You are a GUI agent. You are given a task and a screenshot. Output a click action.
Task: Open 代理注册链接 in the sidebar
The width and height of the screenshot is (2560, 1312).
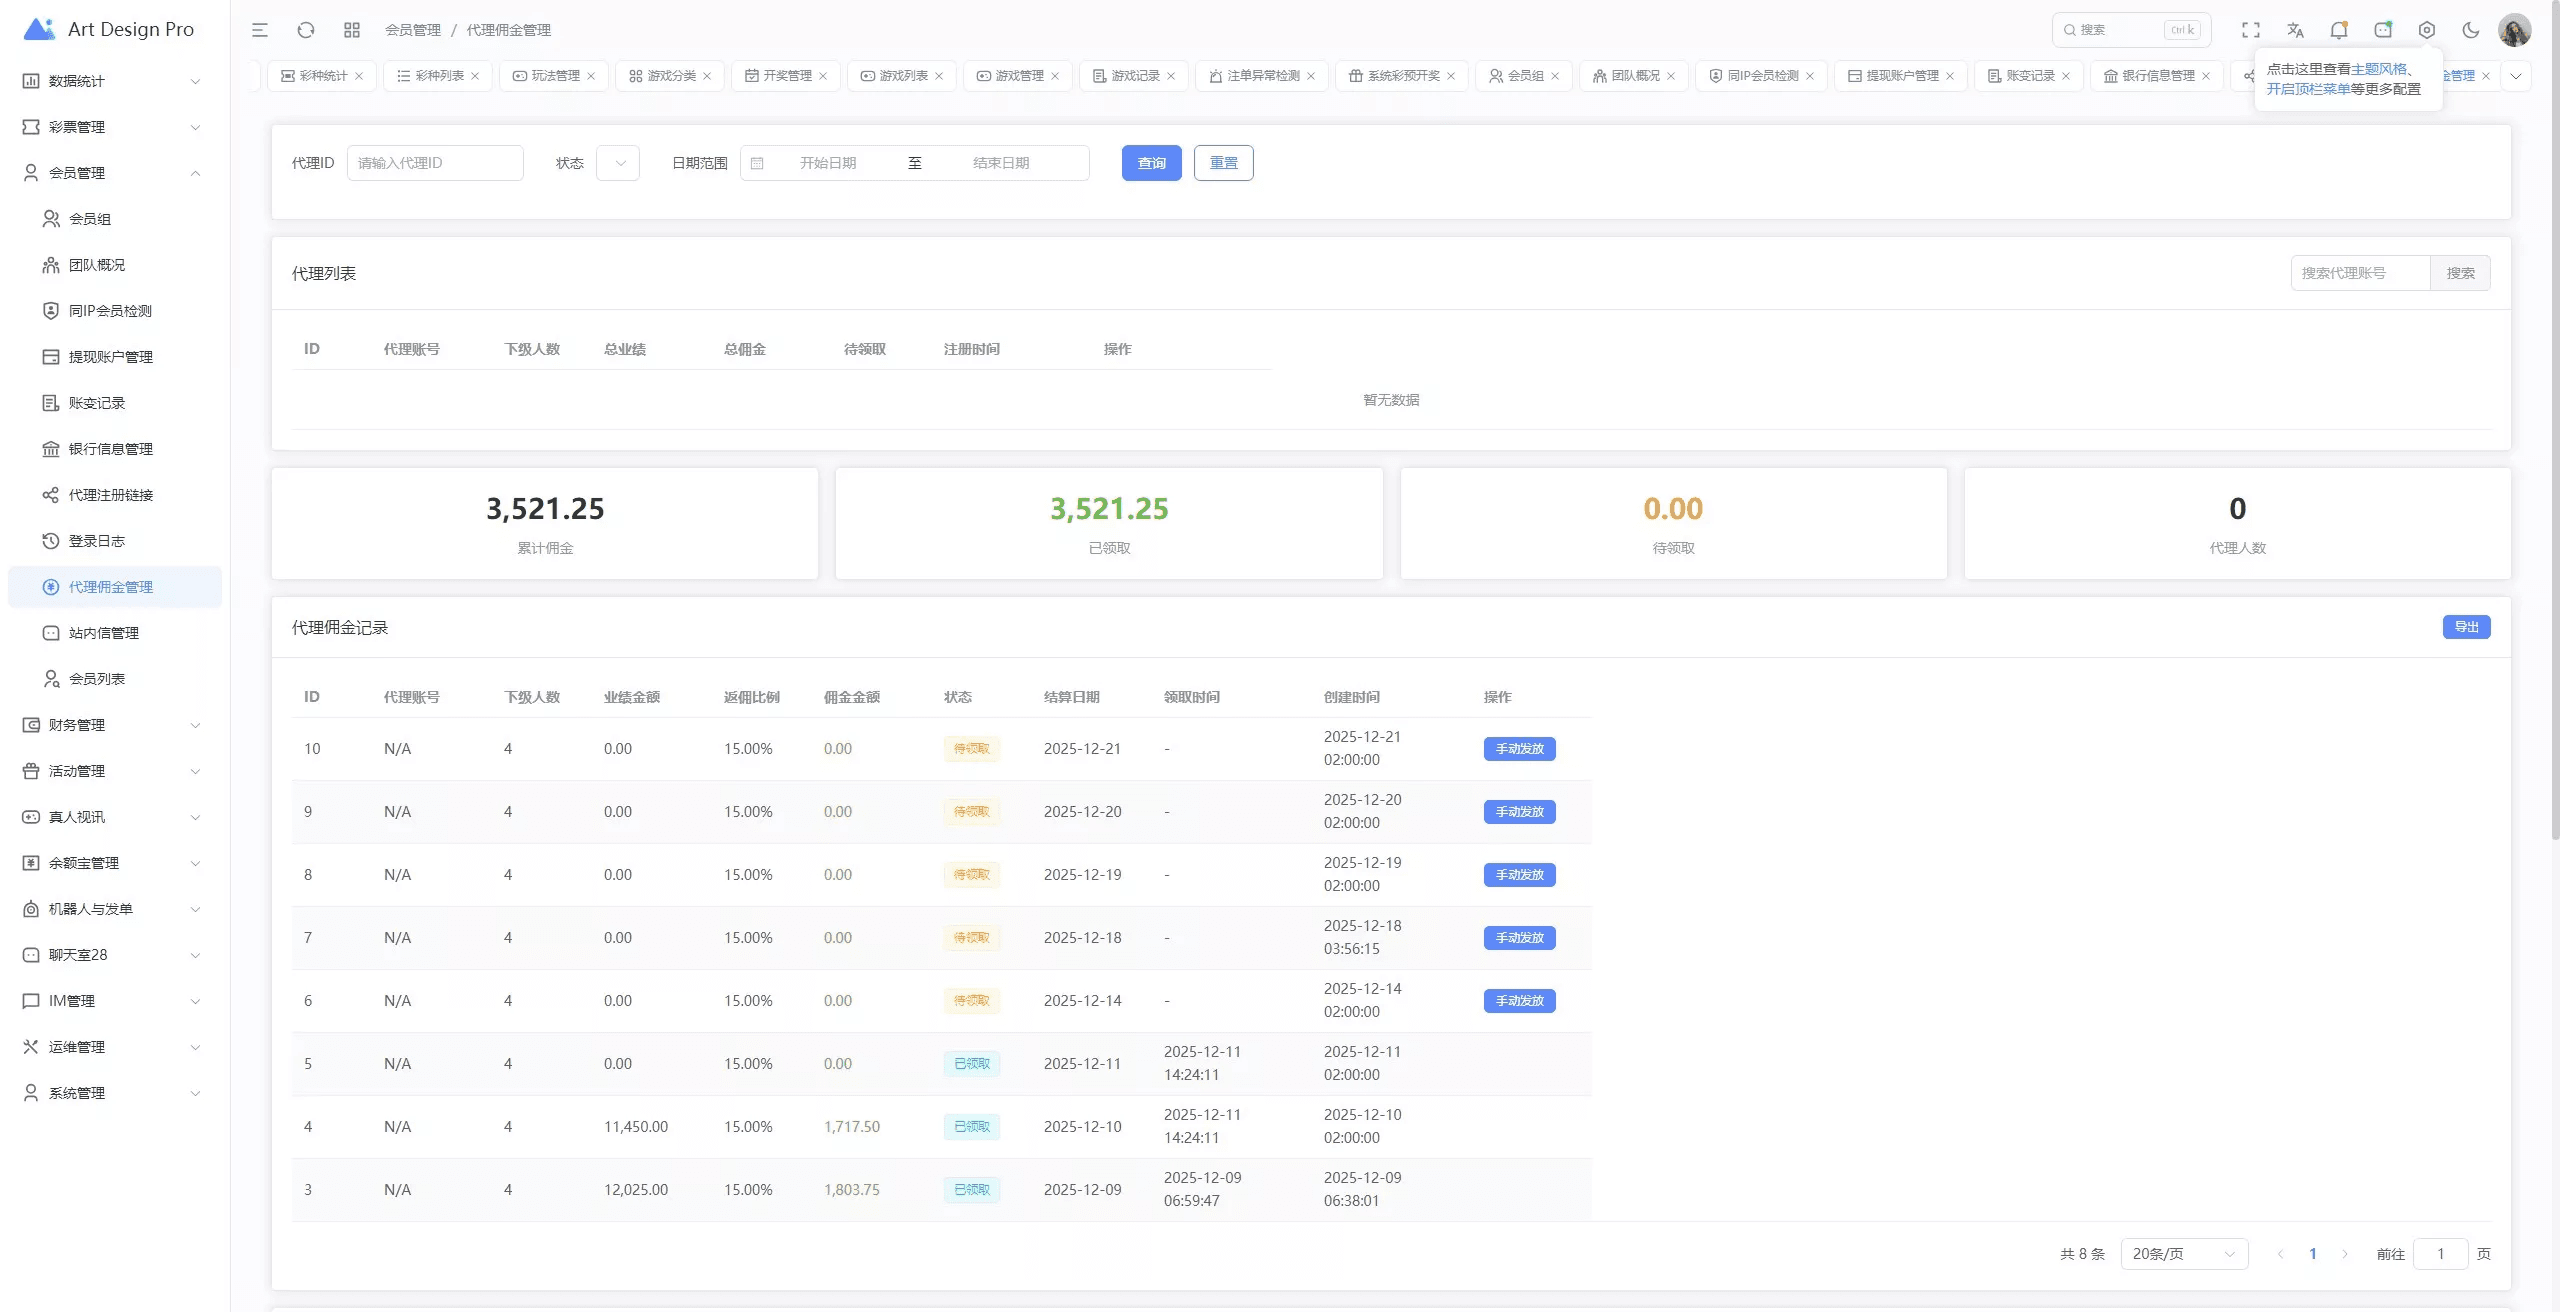click(110, 495)
